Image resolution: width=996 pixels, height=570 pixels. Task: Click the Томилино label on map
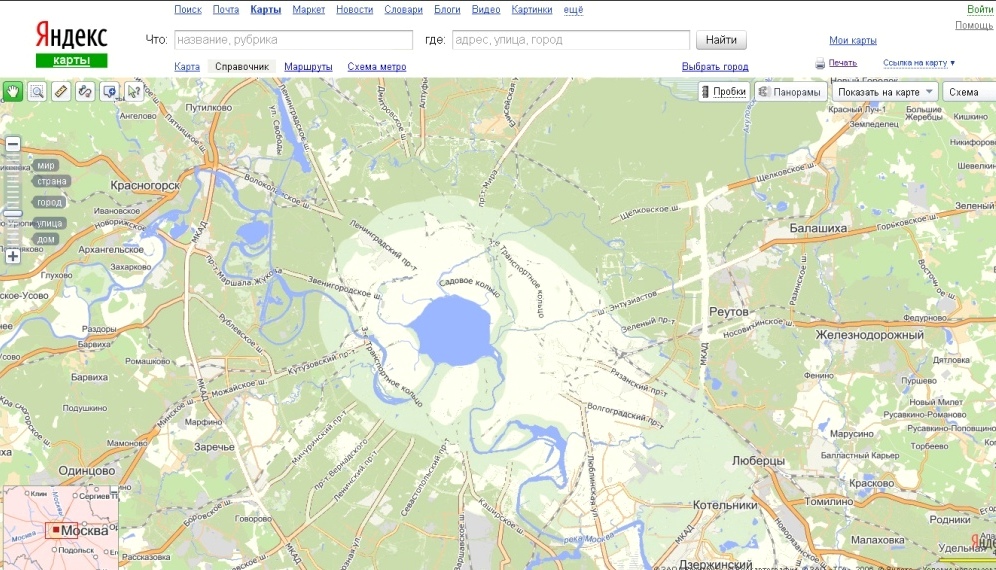(829, 501)
